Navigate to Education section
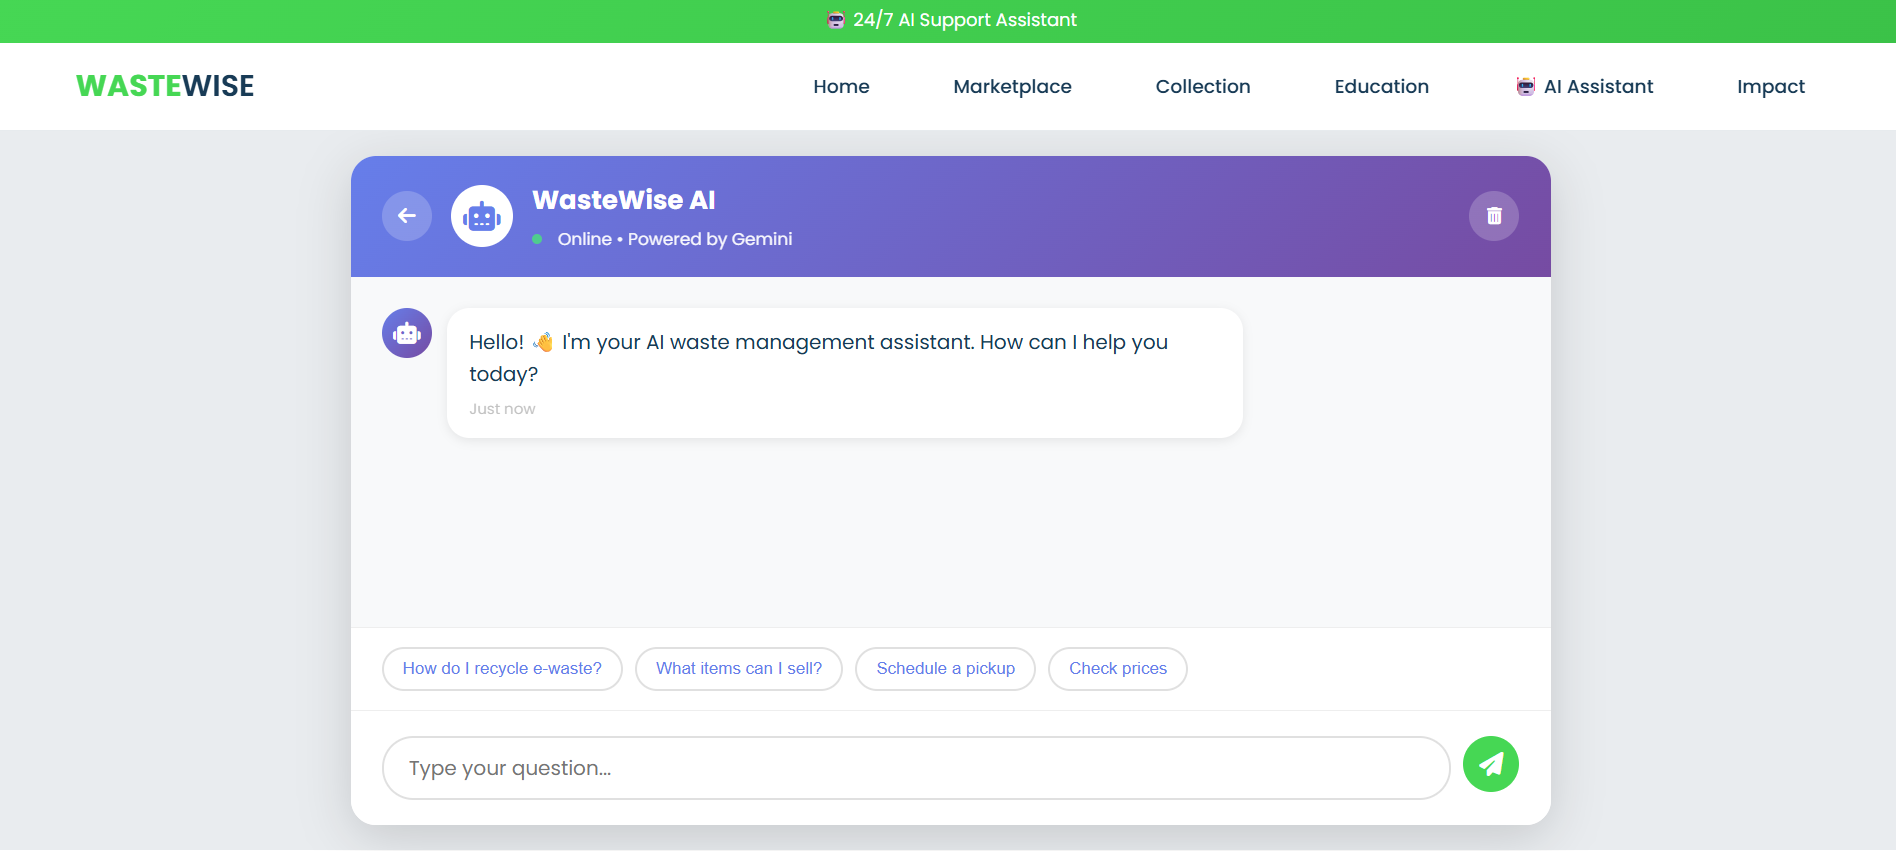 click(x=1381, y=86)
